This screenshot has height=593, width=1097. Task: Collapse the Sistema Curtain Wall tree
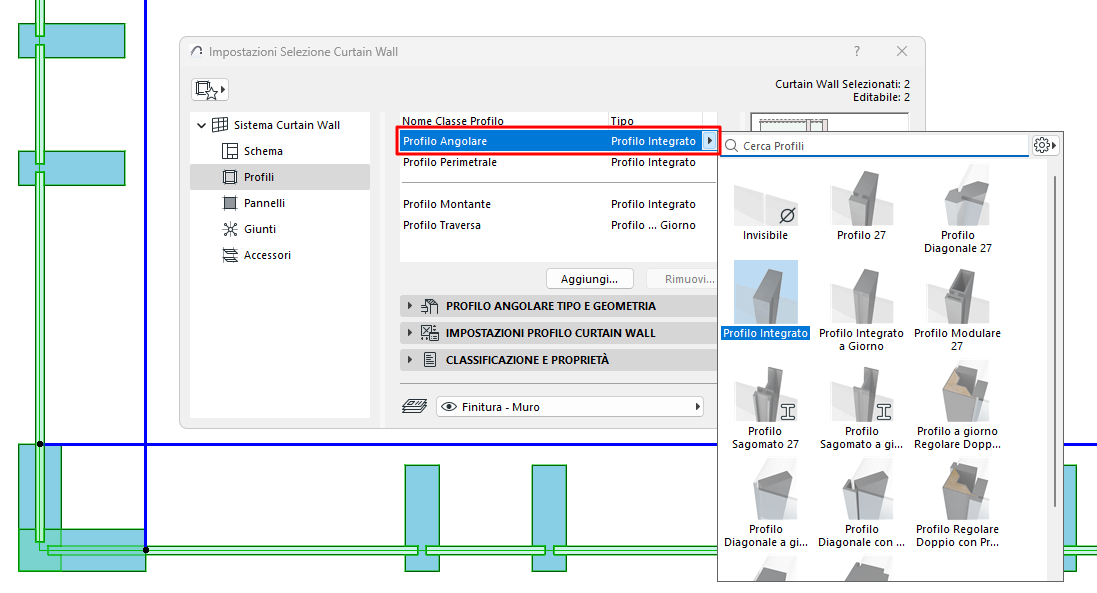[x=201, y=125]
